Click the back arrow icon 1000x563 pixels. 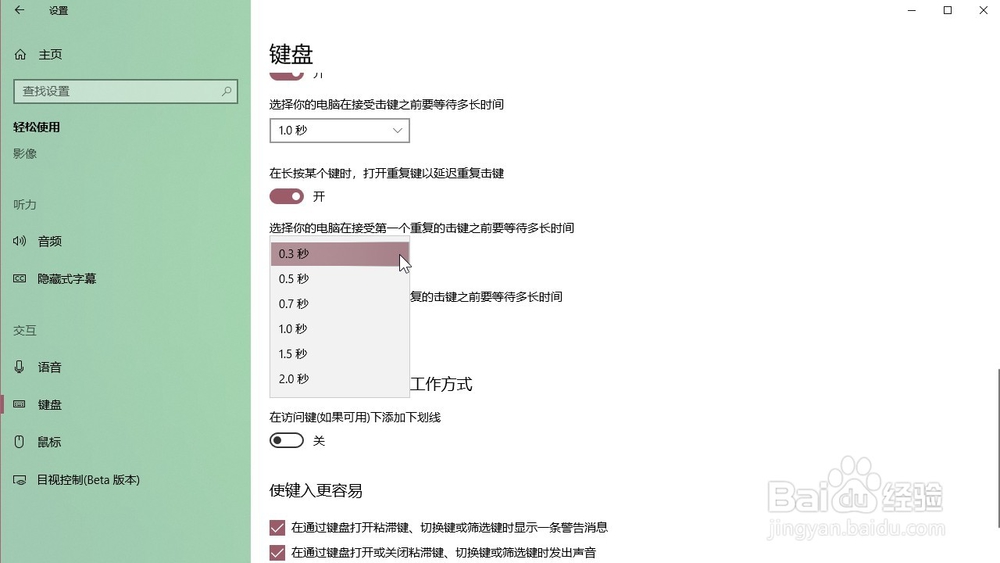[19, 11]
